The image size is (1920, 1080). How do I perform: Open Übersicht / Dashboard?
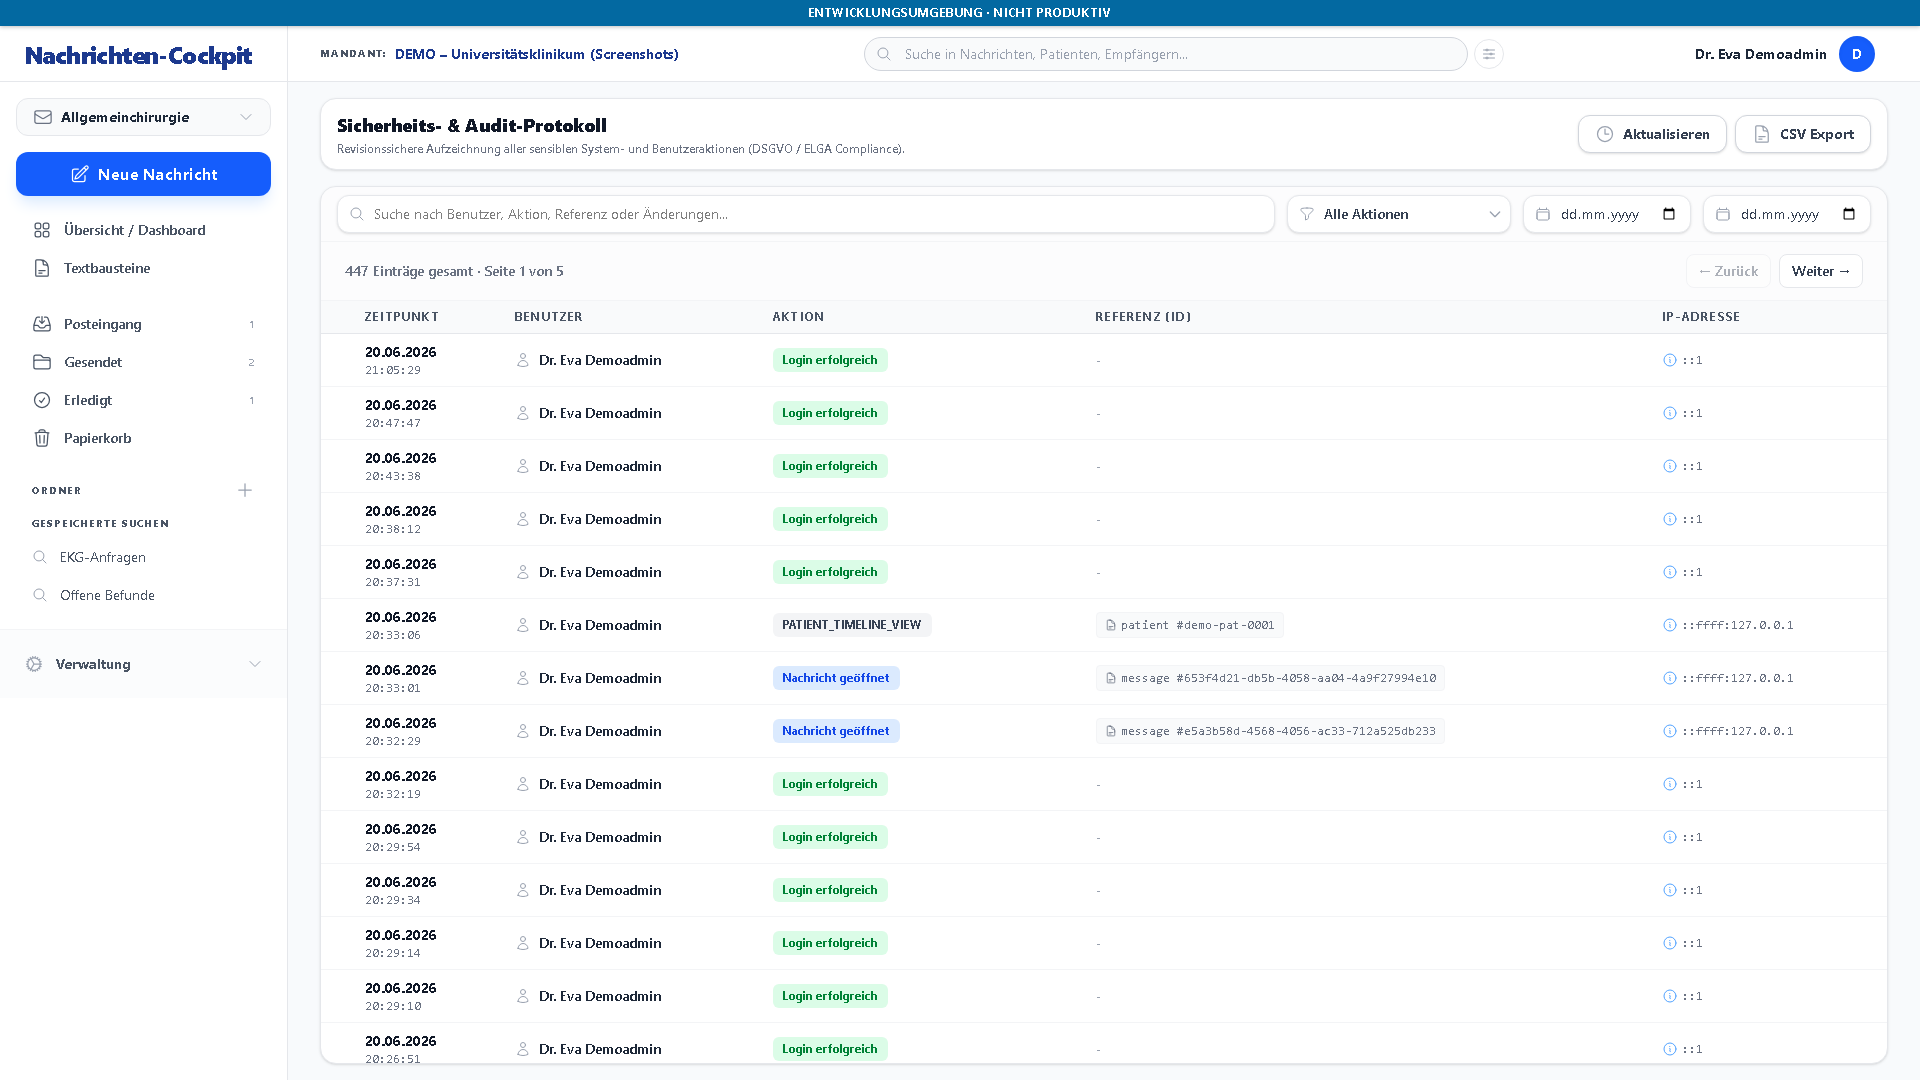[x=143, y=230]
